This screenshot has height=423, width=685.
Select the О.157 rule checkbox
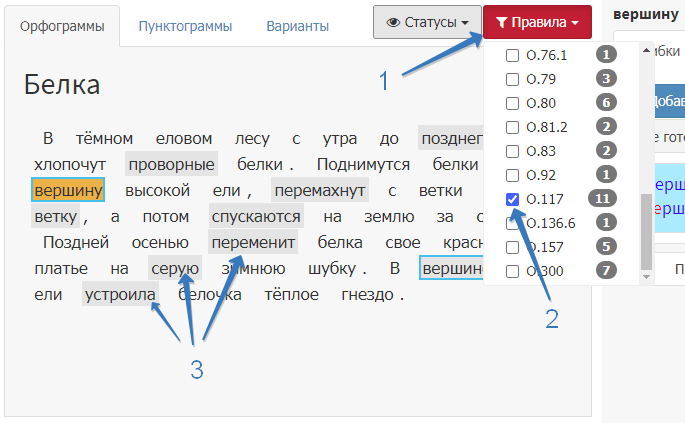click(513, 247)
